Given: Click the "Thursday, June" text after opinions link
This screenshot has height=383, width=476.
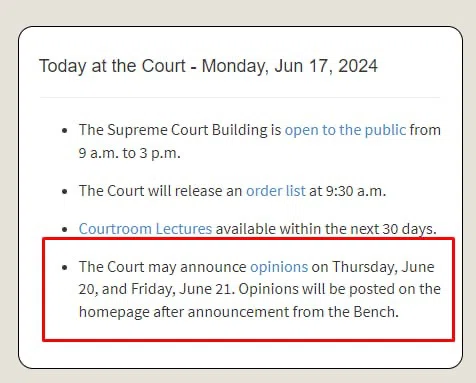Looking at the screenshot, I should coord(383,267).
